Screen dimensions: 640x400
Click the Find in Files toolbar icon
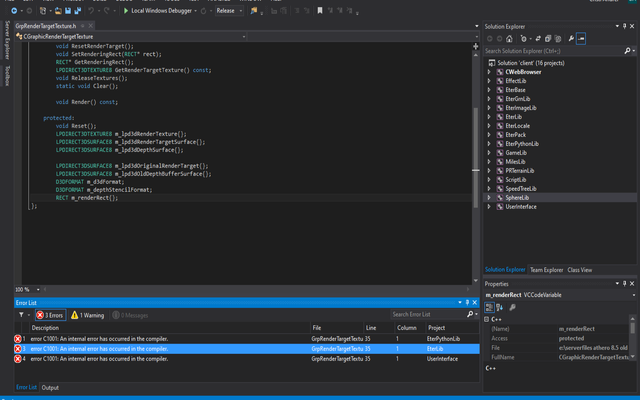(254, 11)
